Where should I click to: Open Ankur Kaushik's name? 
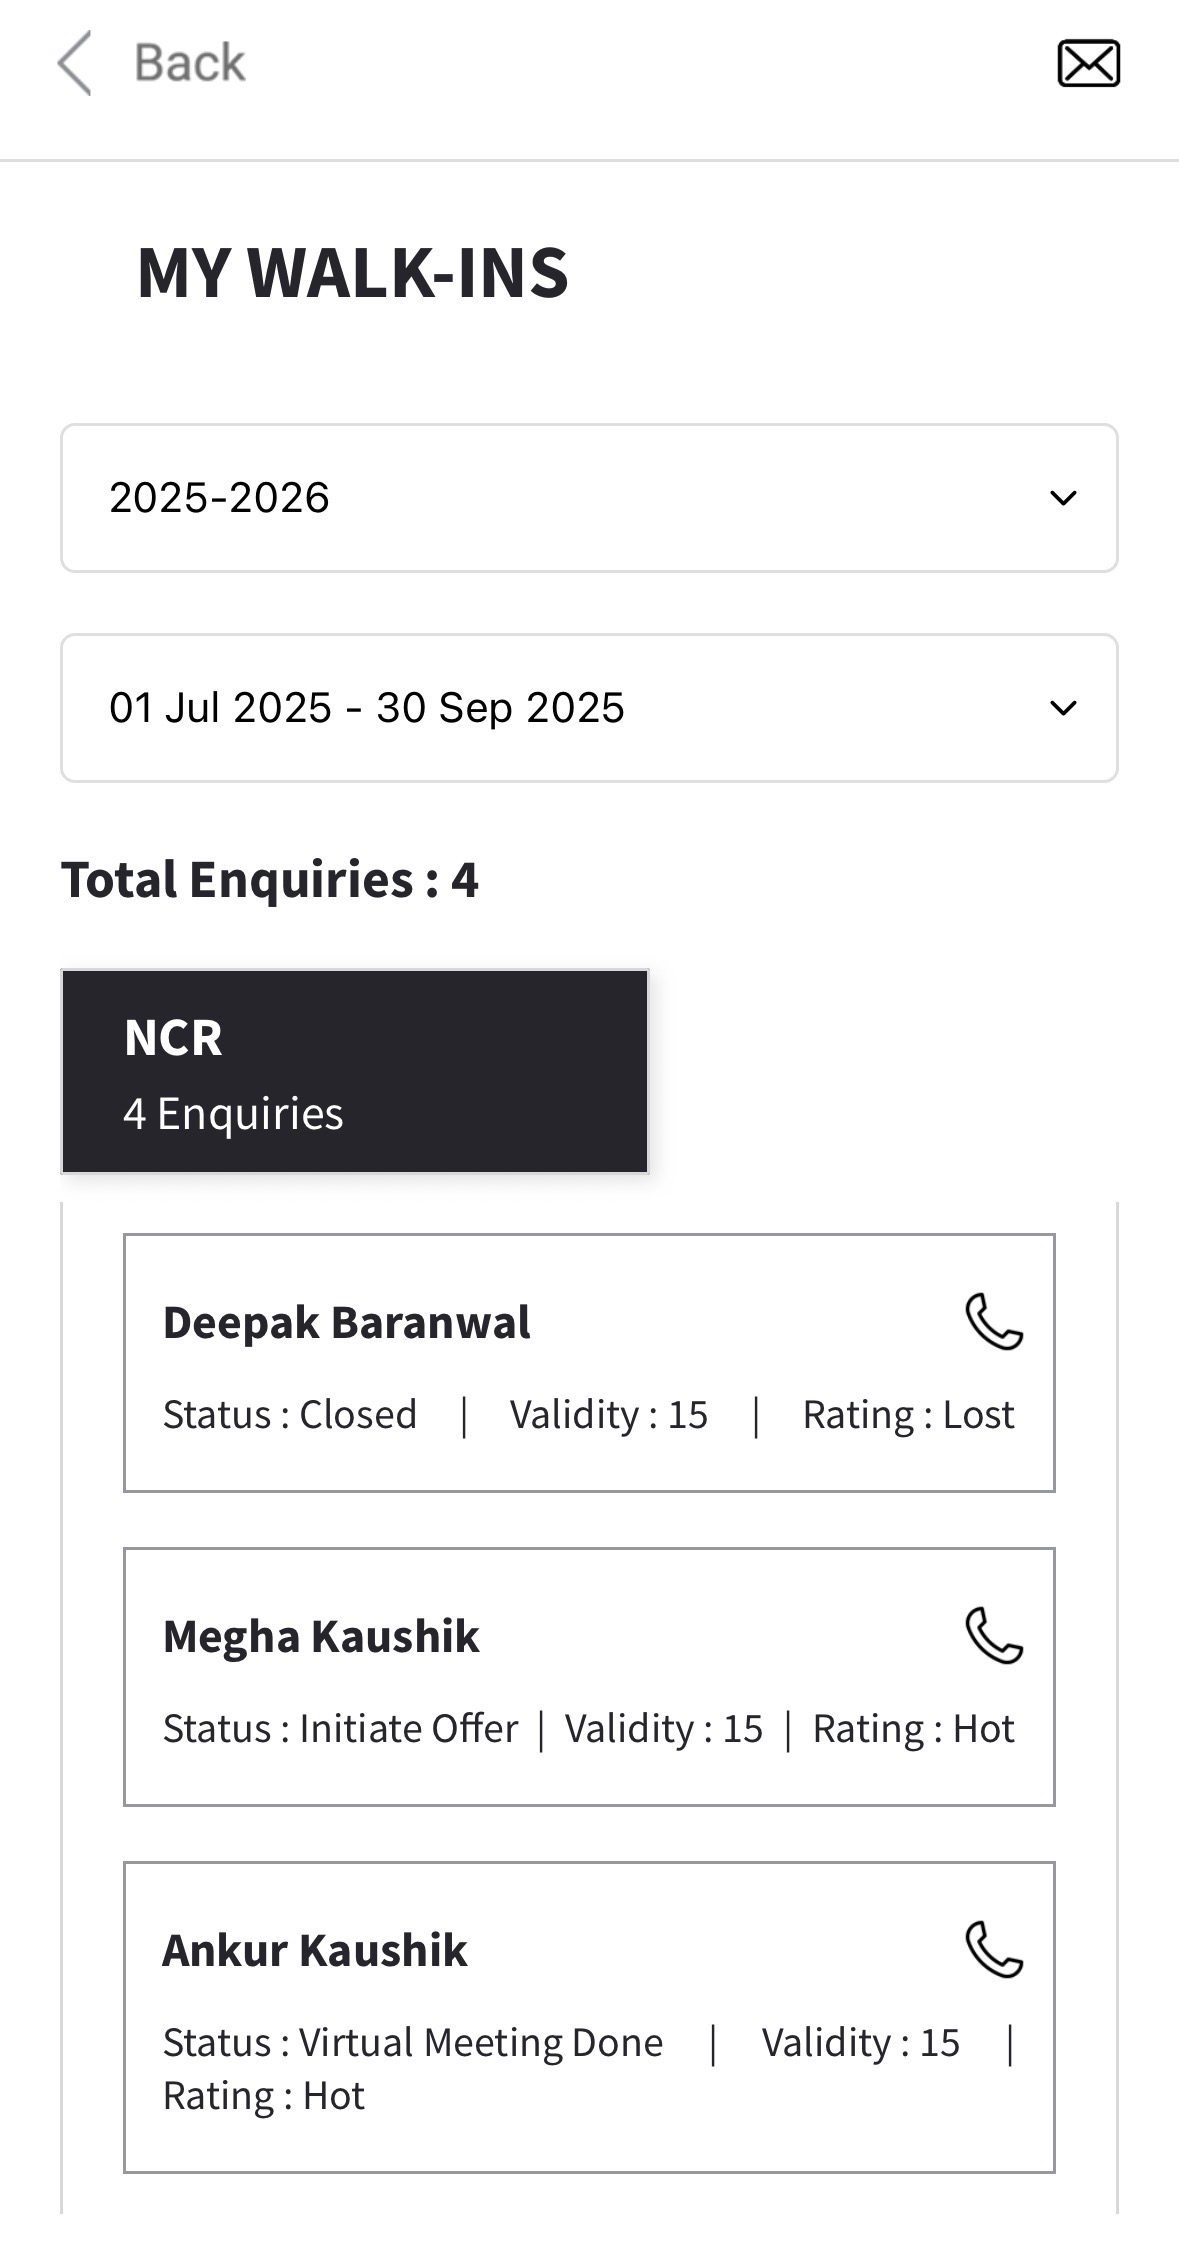pos(315,1951)
